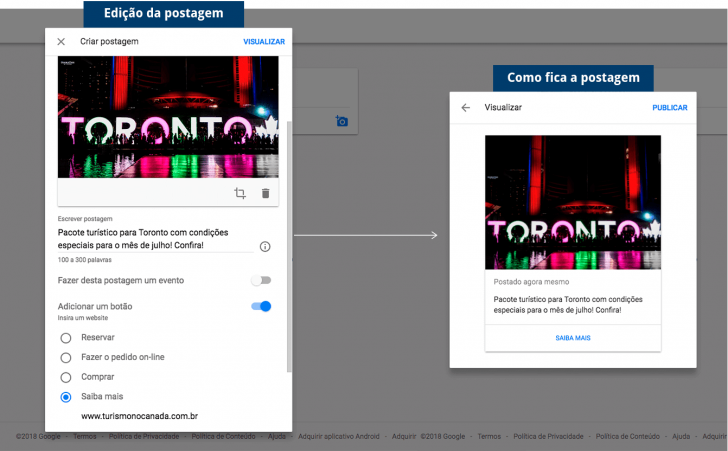Open right-side Política de Privacidade link
The image size is (728, 451).
pyautogui.click(x=548, y=436)
